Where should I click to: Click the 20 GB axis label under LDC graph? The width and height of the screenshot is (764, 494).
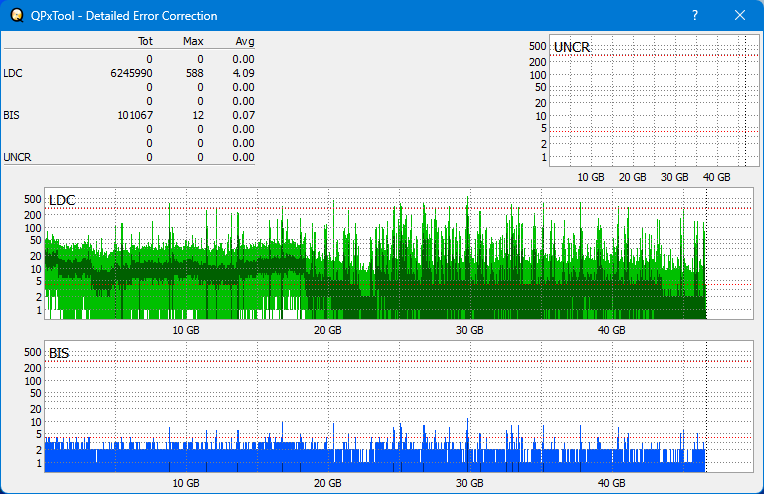[x=327, y=330]
